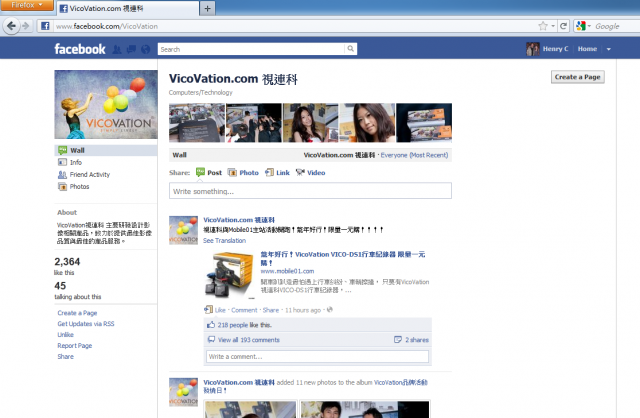Image resolution: width=640 pixels, height=418 pixels.
Task: Open second photostrip thumbnail
Action: click(x=254, y=122)
